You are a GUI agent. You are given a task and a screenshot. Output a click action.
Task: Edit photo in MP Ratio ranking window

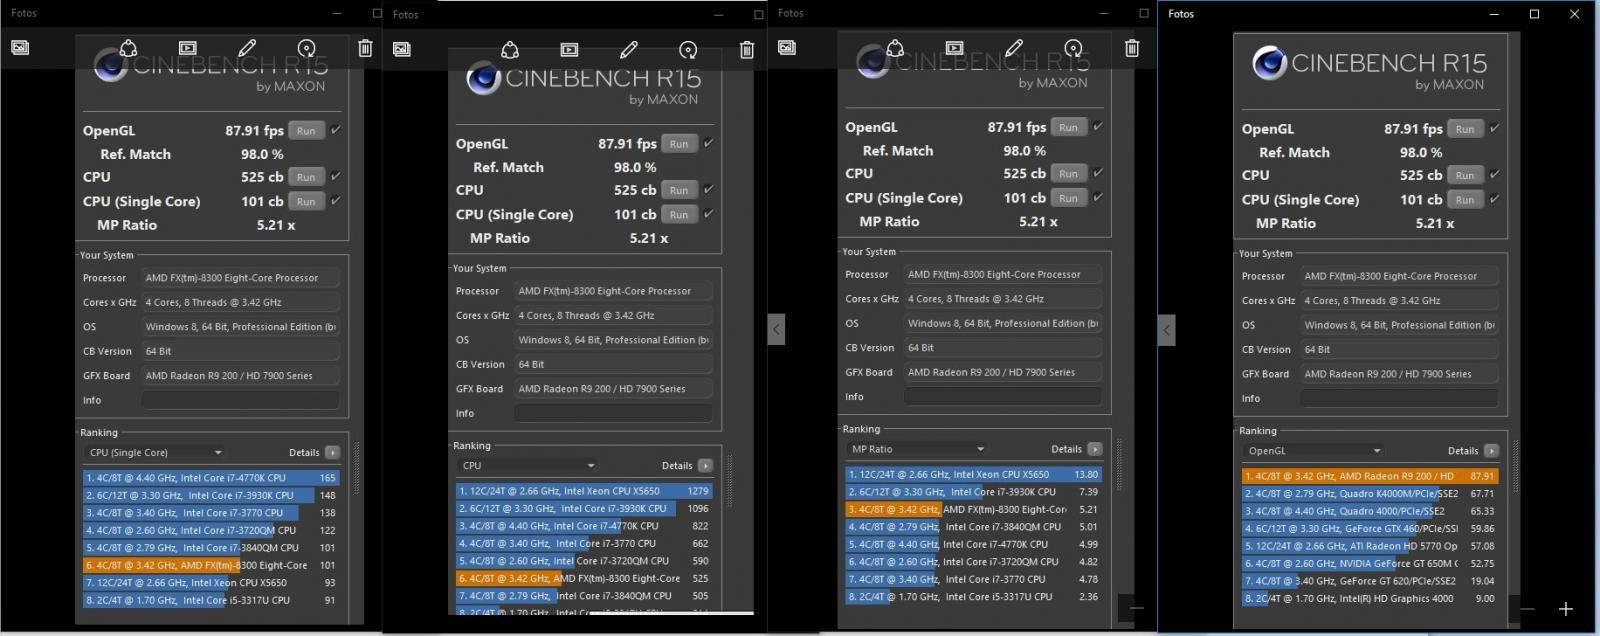pos(1014,48)
